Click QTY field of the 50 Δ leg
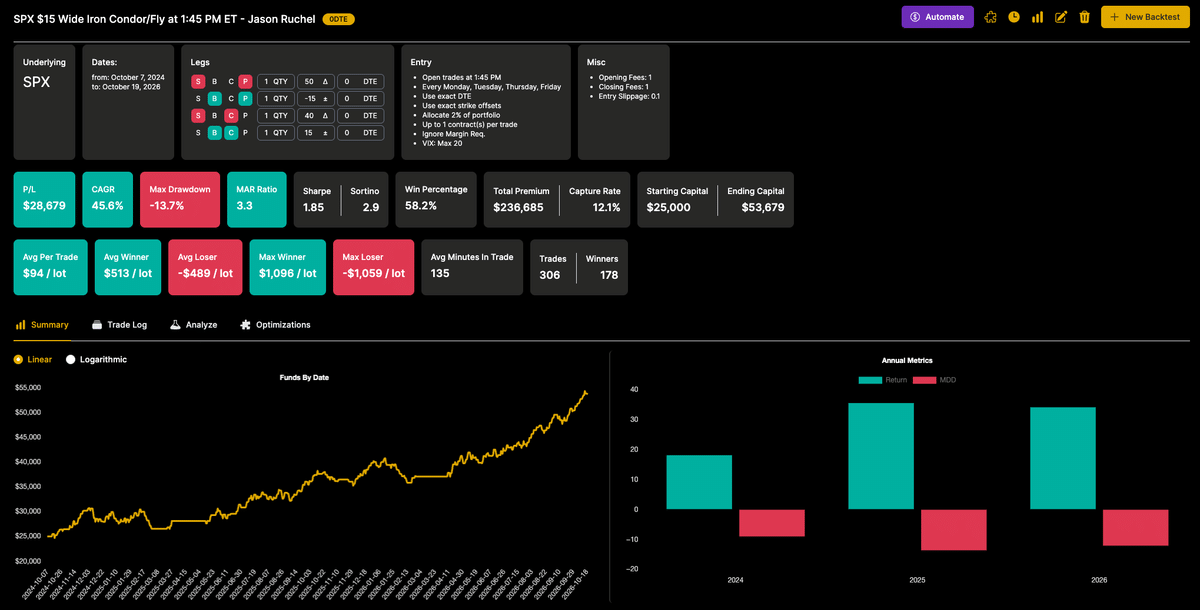 pos(276,82)
